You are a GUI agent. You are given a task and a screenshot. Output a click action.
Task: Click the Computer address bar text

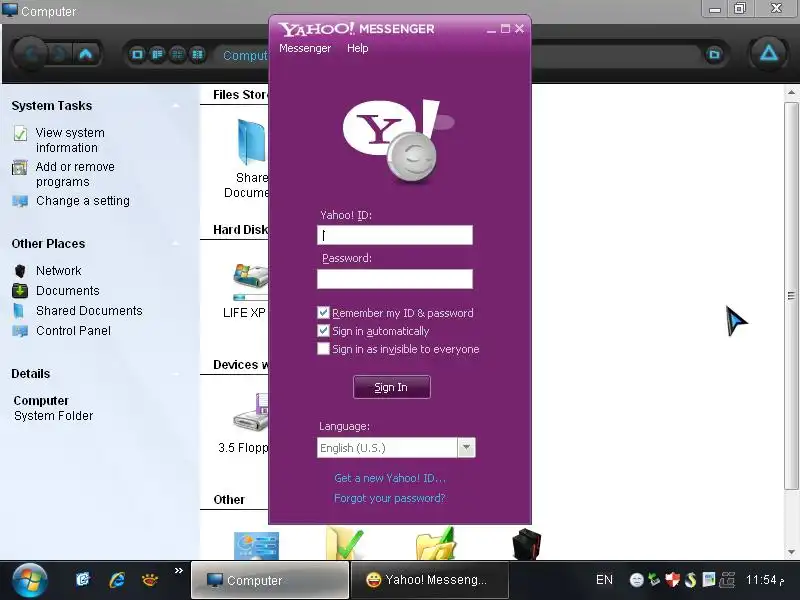pyautogui.click(x=245, y=55)
